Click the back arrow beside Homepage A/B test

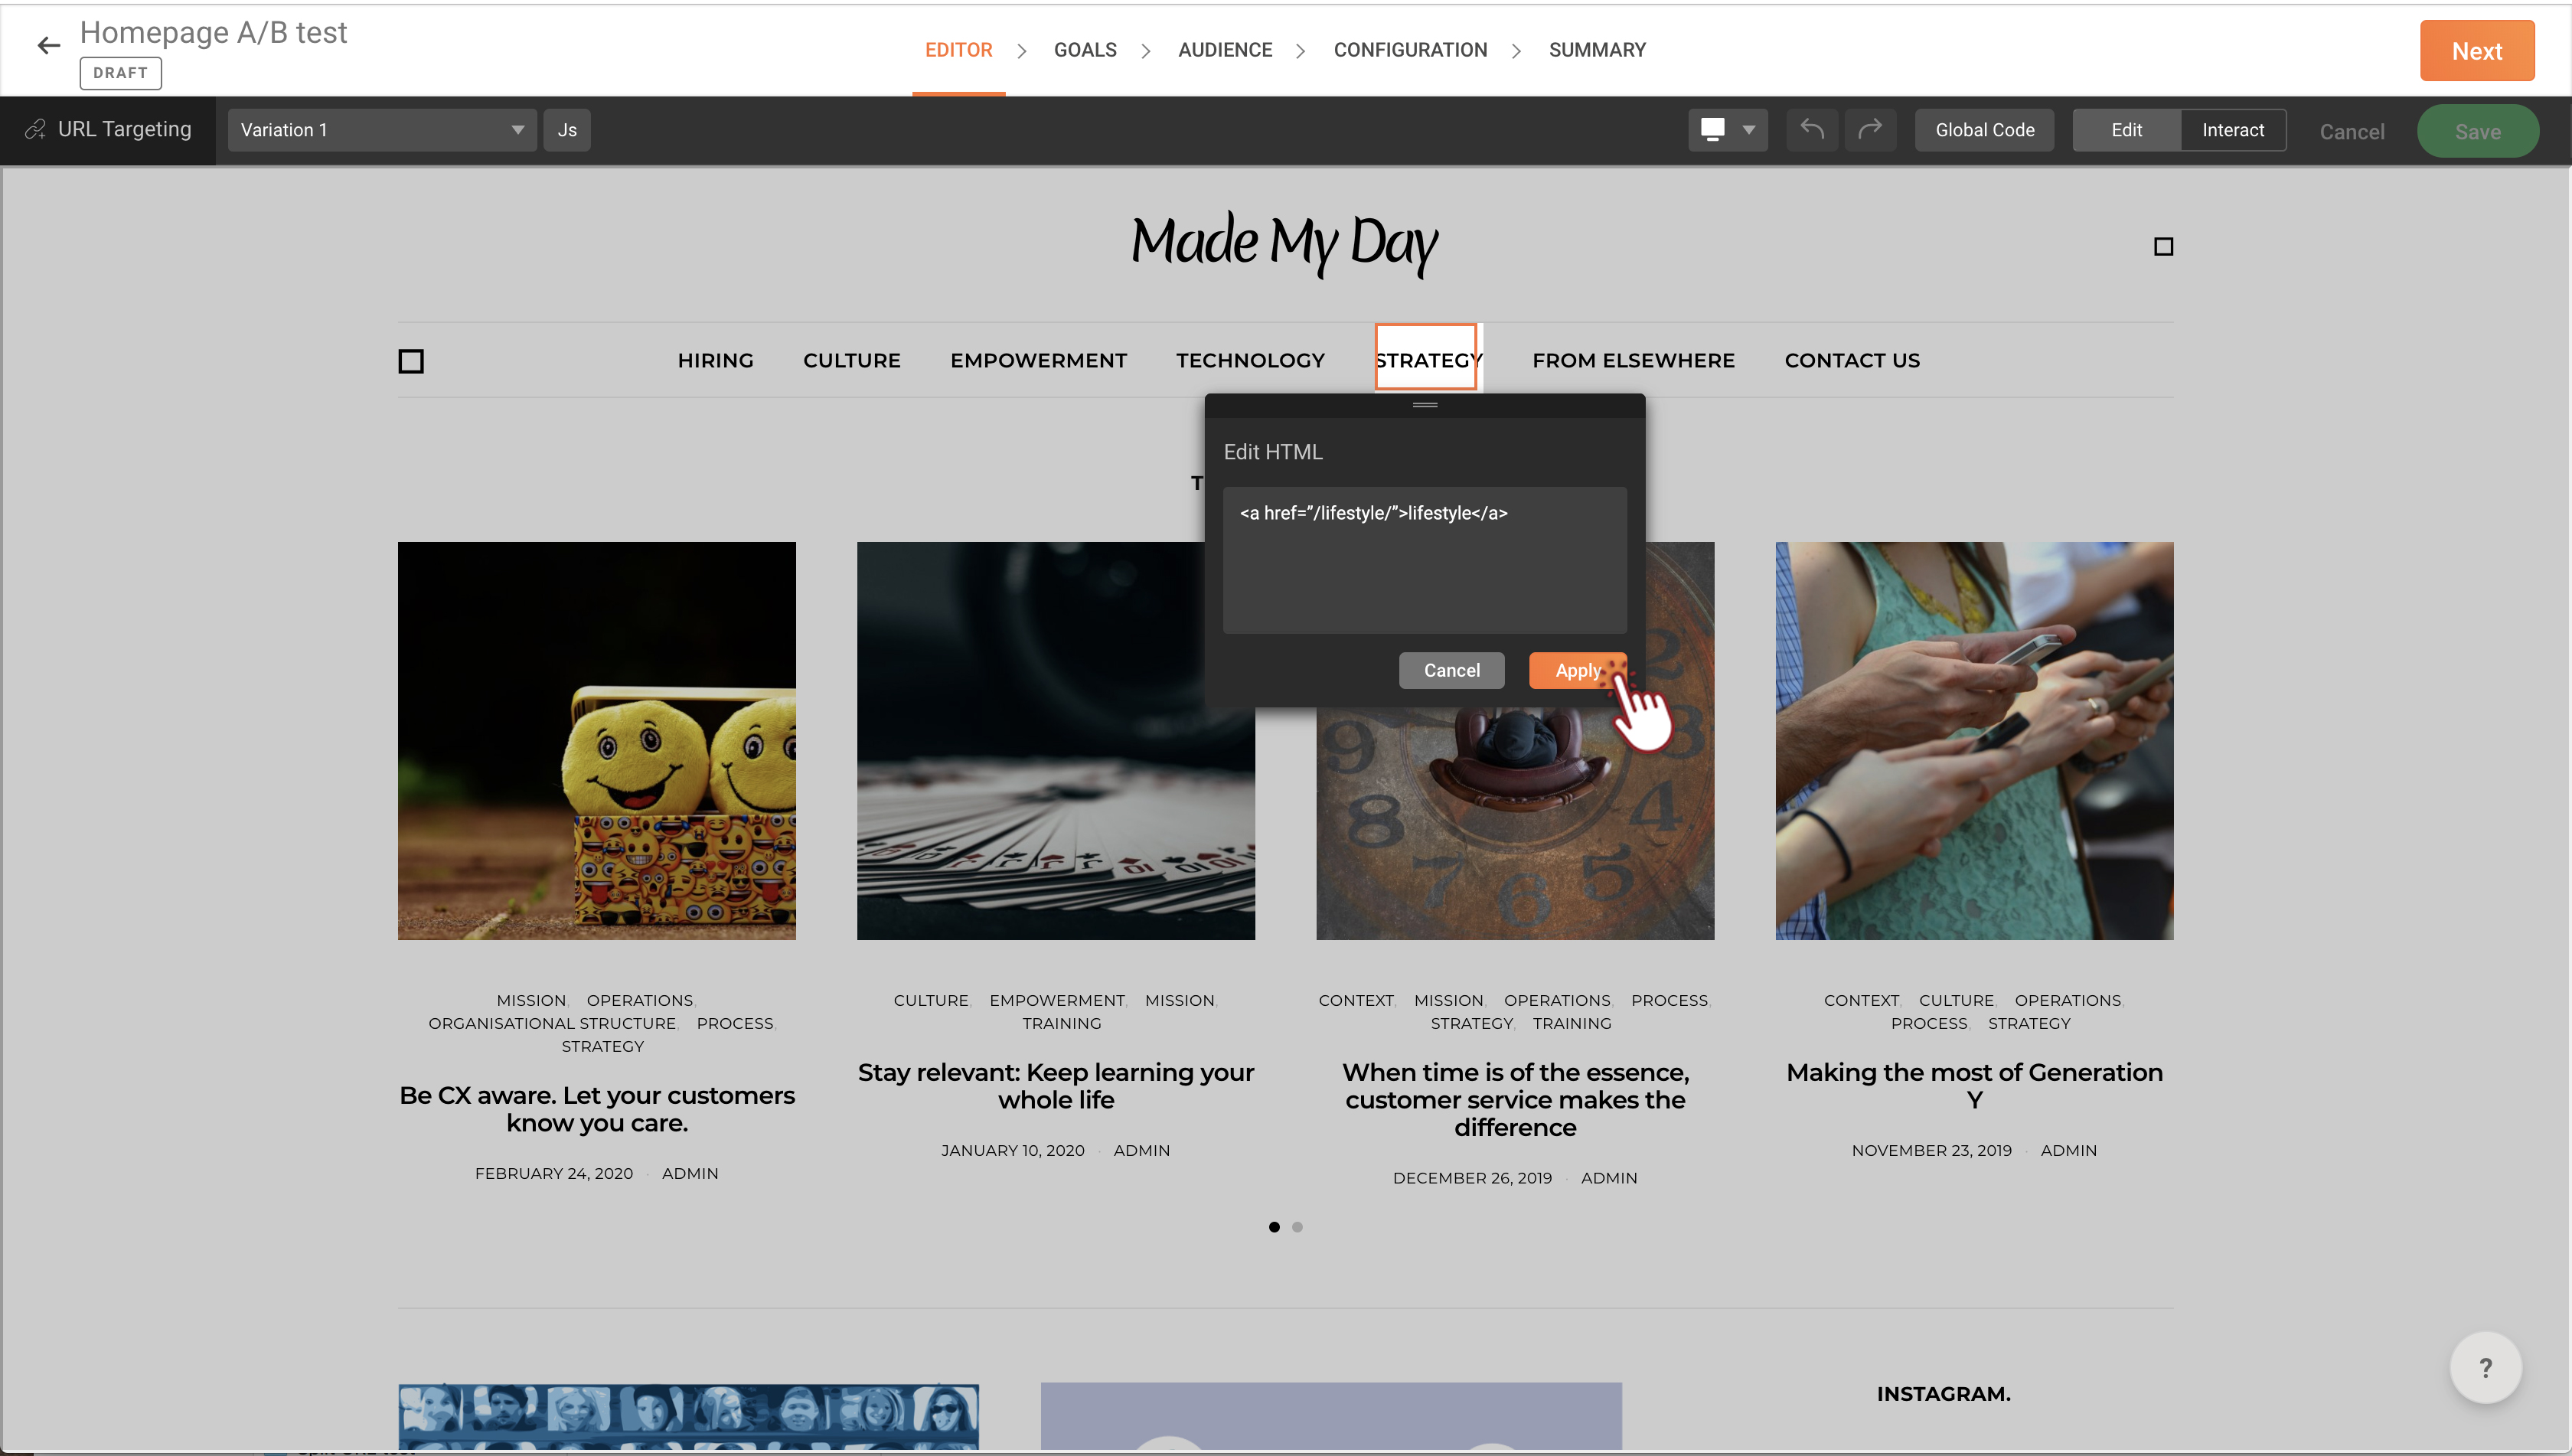point(48,46)
